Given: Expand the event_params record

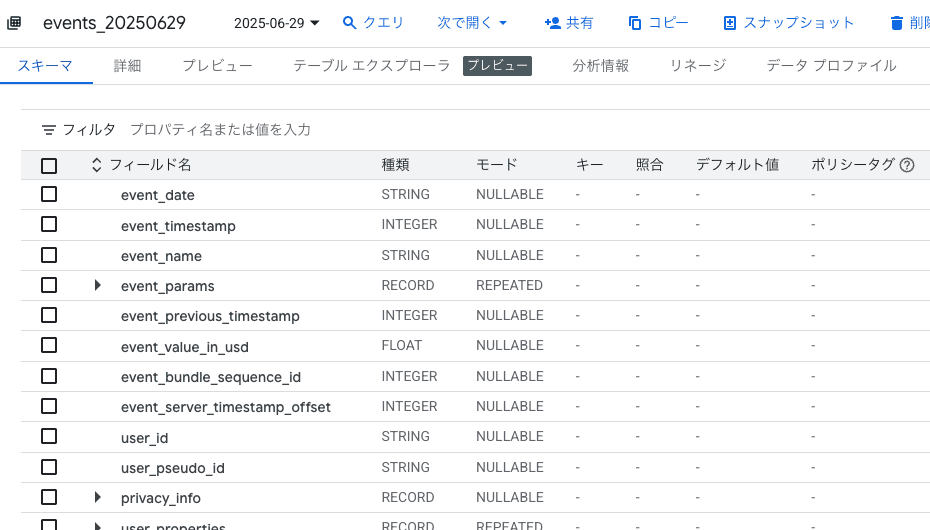Looking at the screenshot, I should (98, 285).
